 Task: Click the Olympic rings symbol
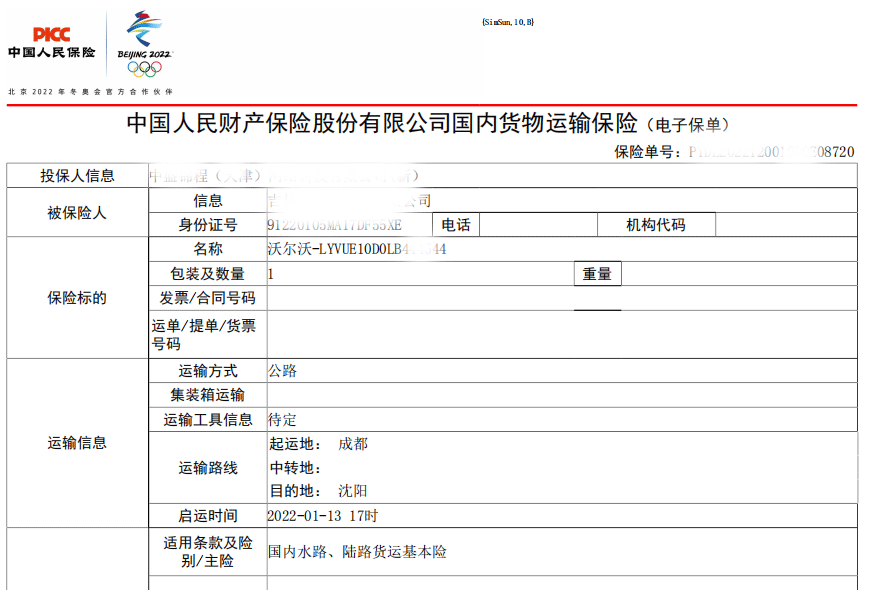click(x=144, y=66)
